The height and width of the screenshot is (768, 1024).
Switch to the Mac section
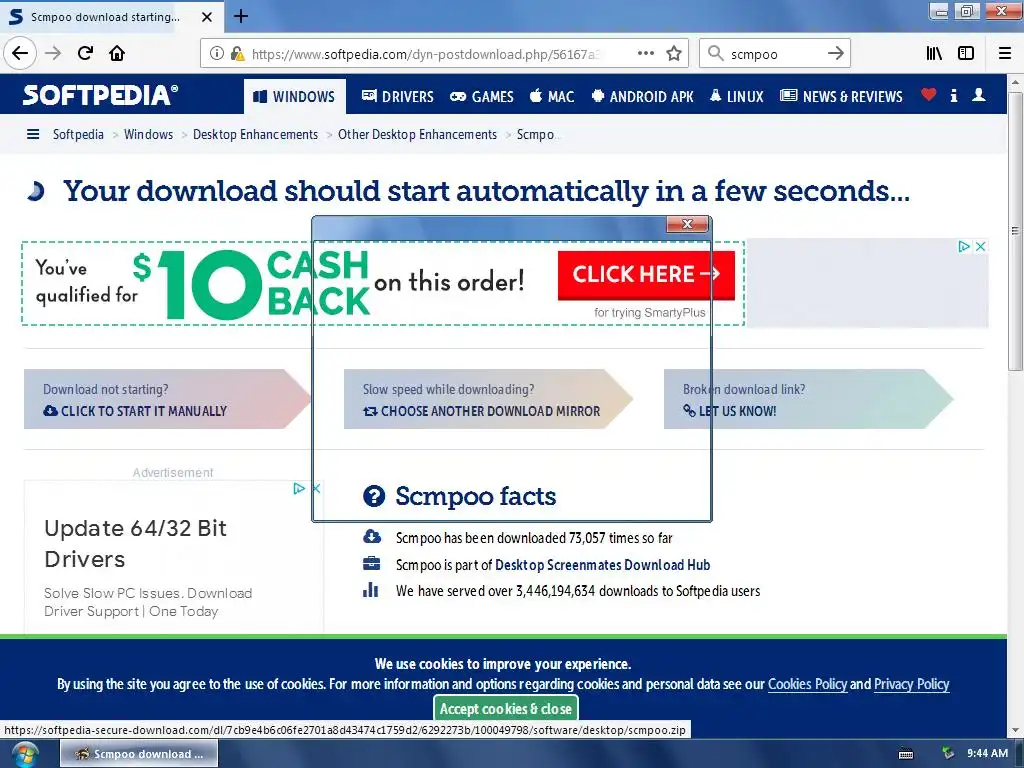click(552, 97)
